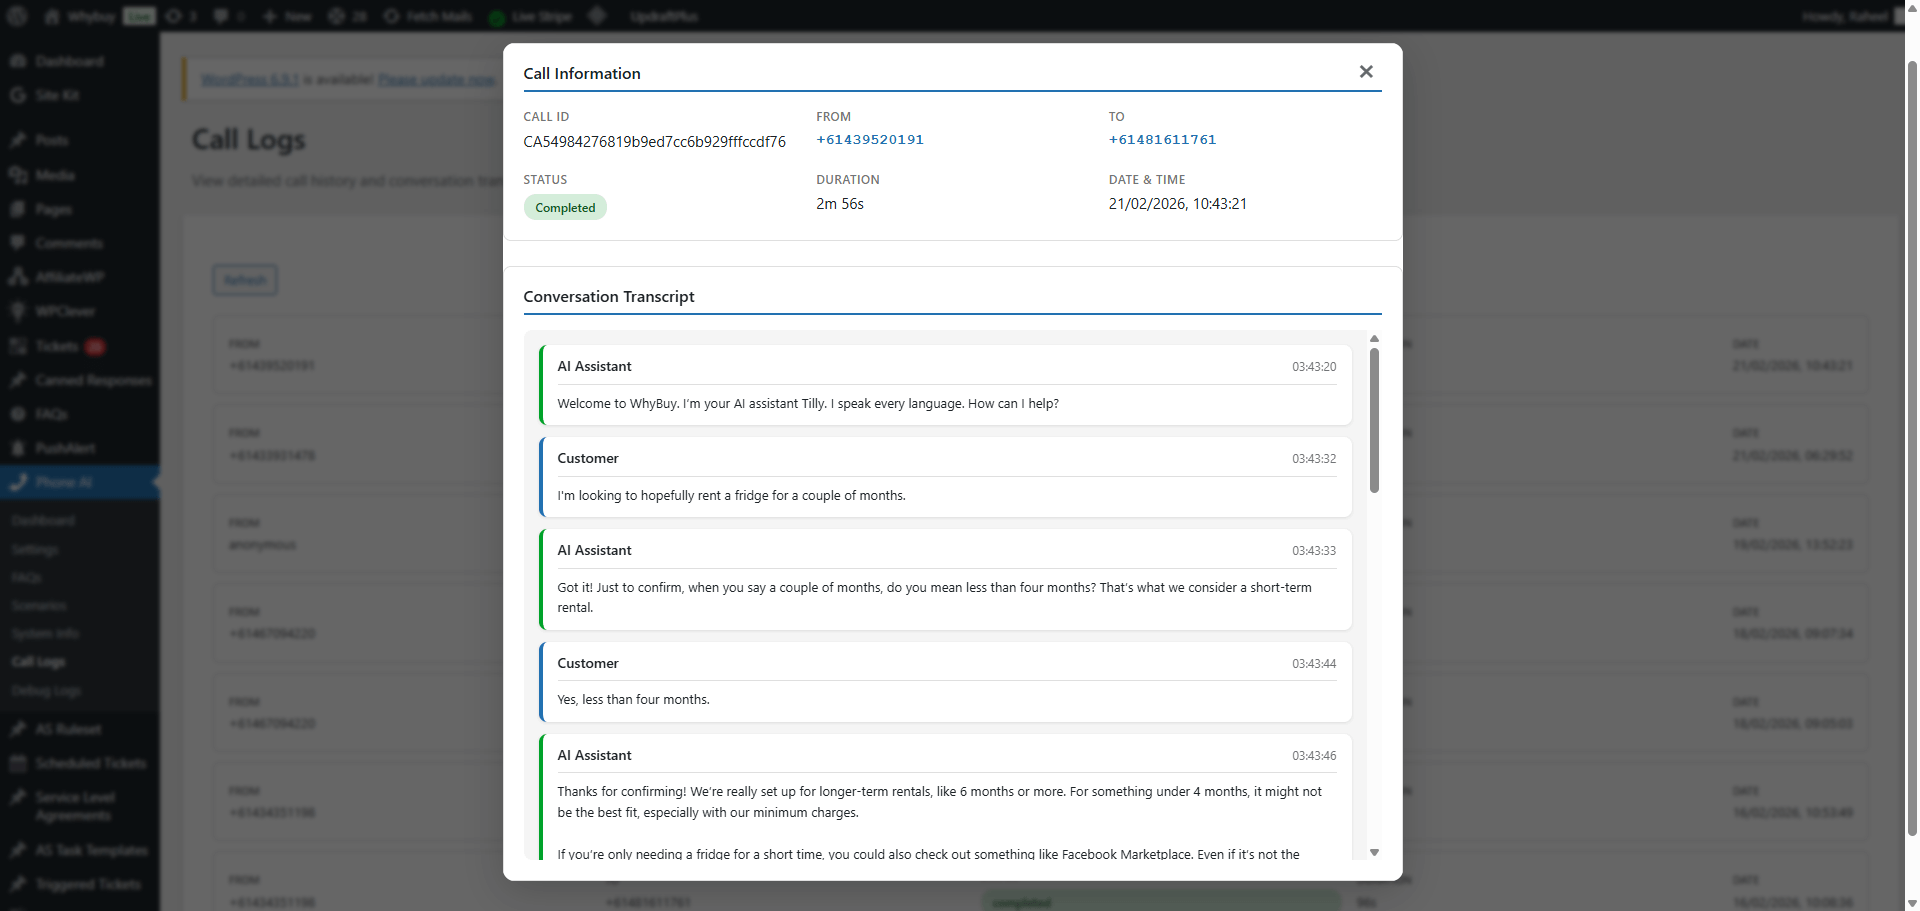Click the Refresh button on Call Logs
Image resolution: width=1920 pixels, height=911 pixels.
pos(245,280)
